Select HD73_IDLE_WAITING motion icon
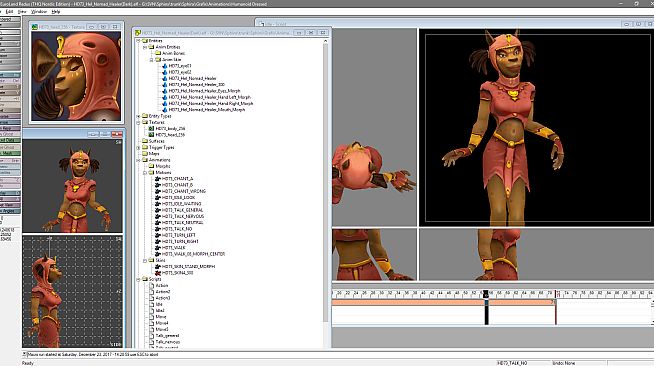 click(158, 204)
